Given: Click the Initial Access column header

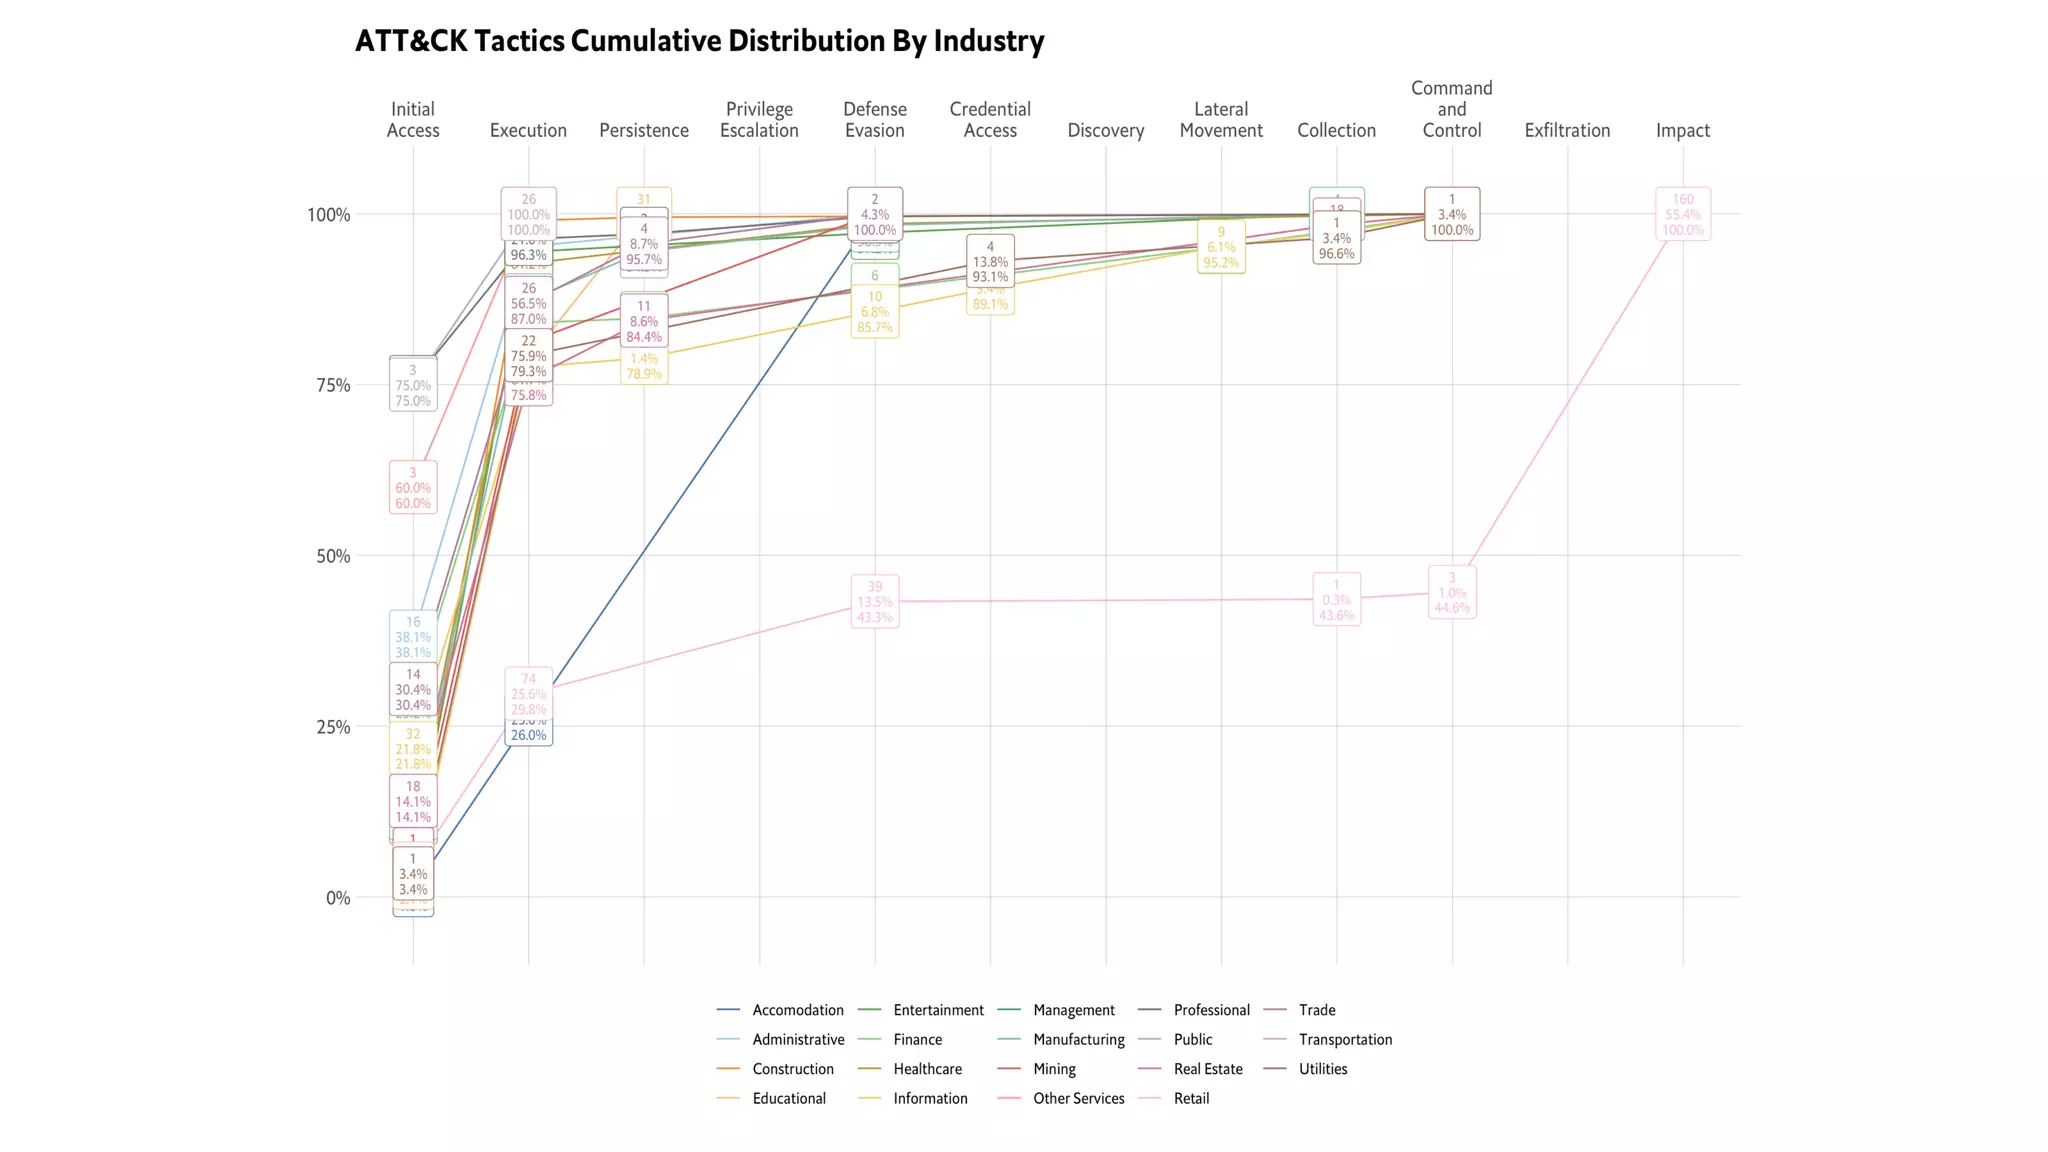Looking at the screenshot, I should coord(413,120).
